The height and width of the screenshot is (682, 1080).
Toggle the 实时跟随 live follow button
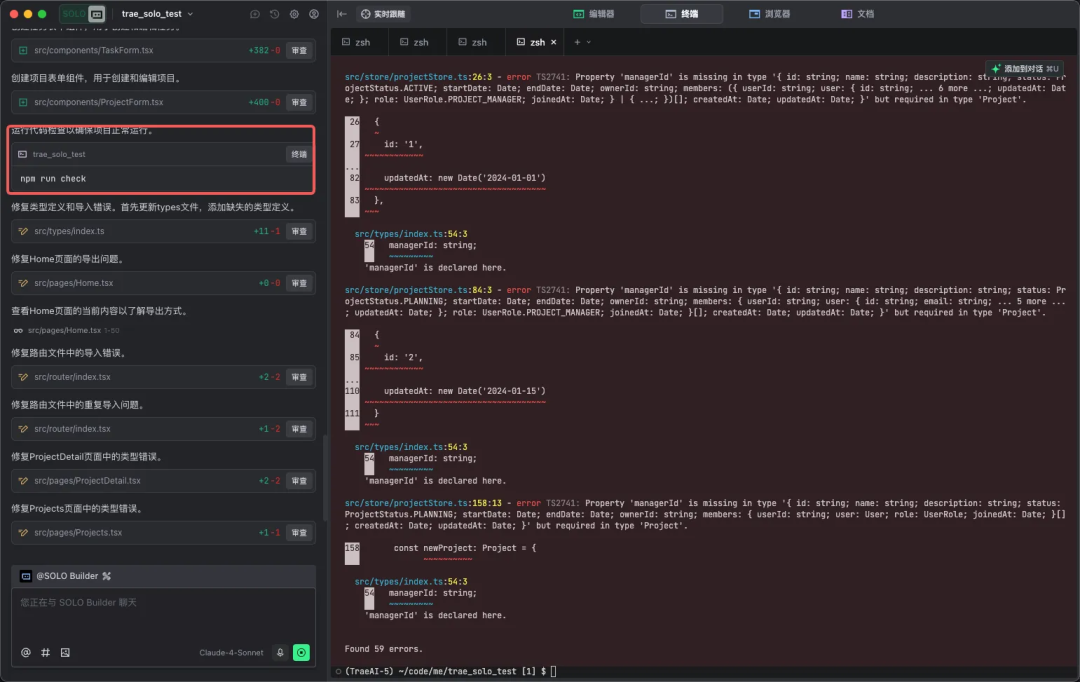pos(384,14)
